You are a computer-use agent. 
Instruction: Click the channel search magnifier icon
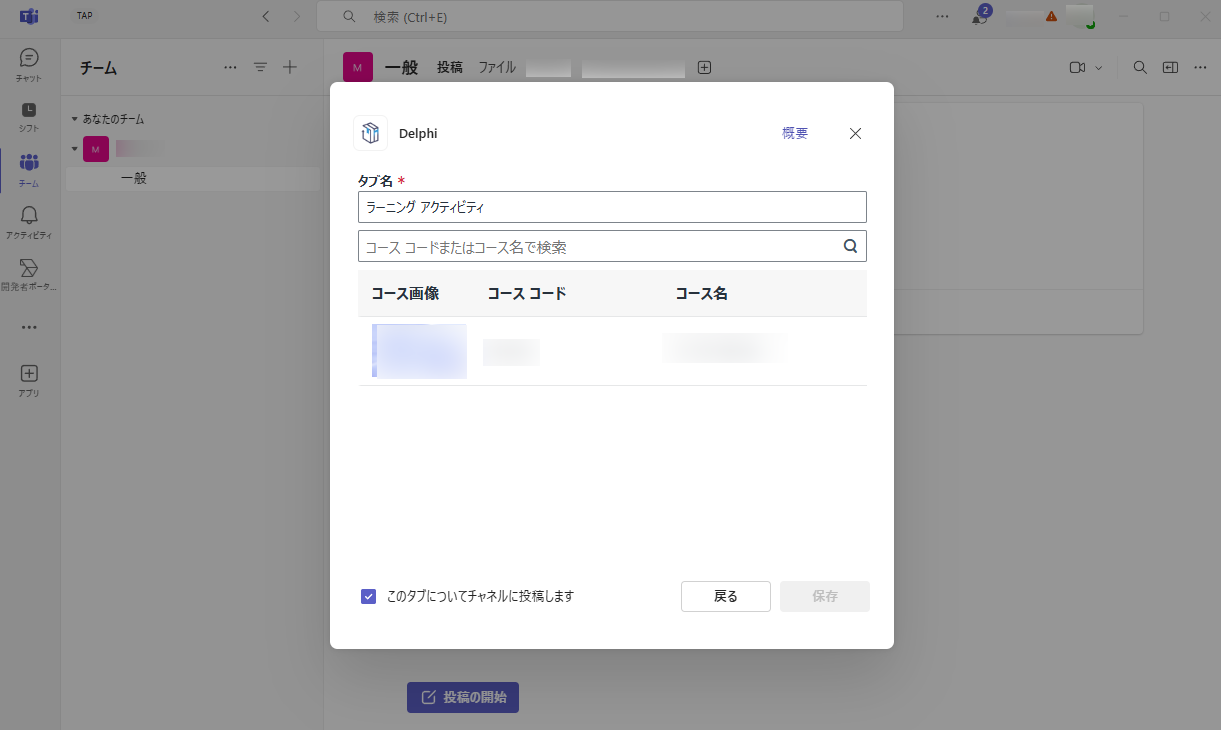(x=1139, y=67)
